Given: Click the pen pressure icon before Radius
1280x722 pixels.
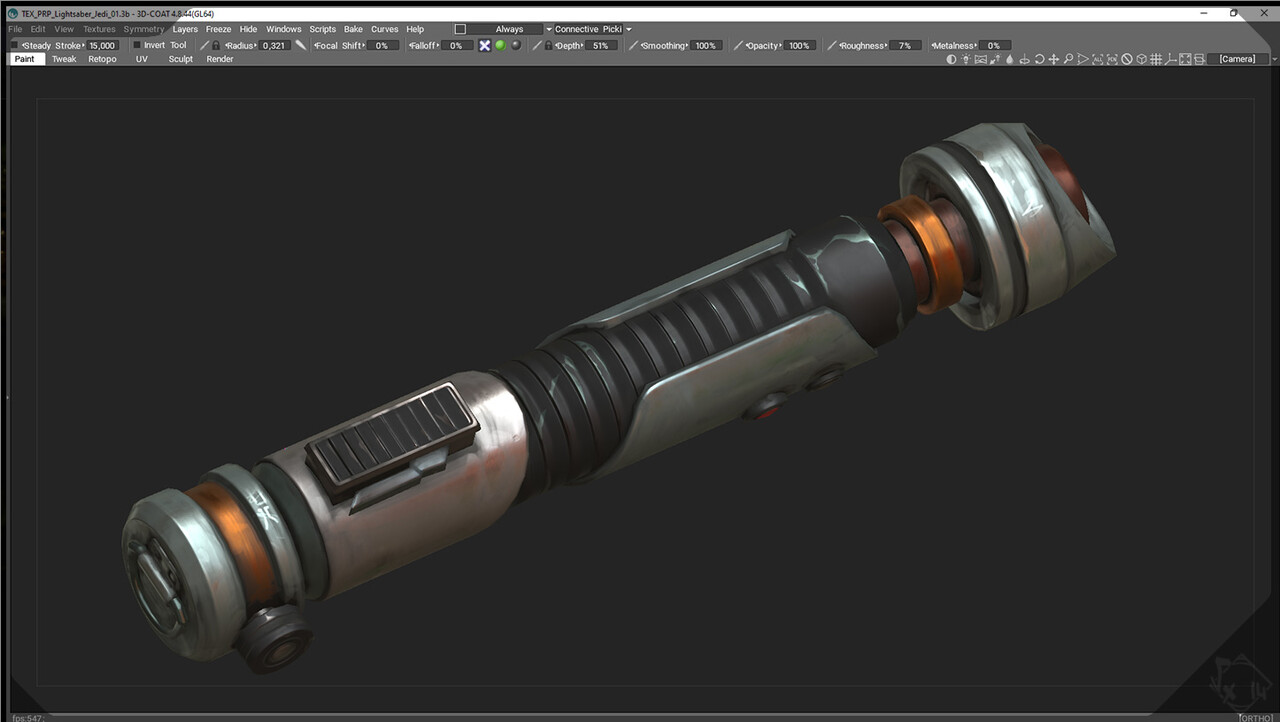Looking at the screenshot, I should (204, 45).
